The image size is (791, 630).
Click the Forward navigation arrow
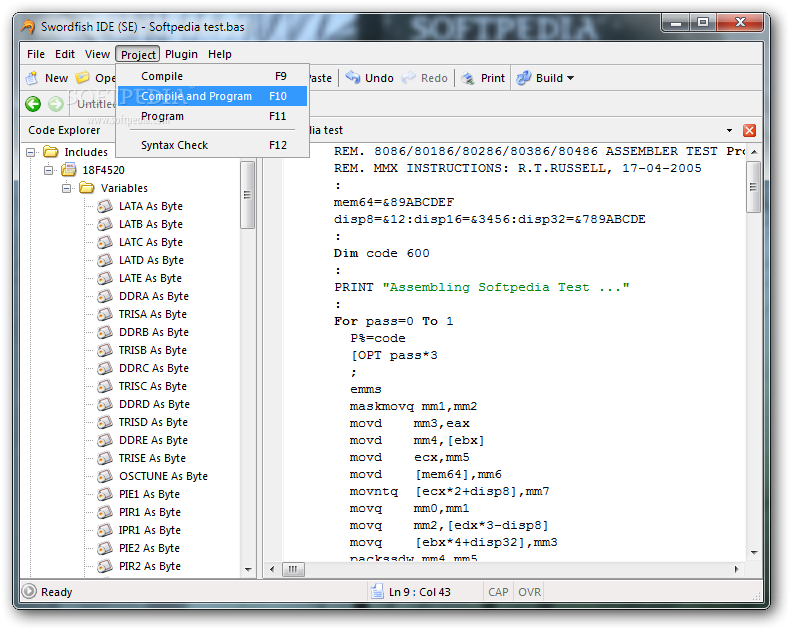(56, 104)
